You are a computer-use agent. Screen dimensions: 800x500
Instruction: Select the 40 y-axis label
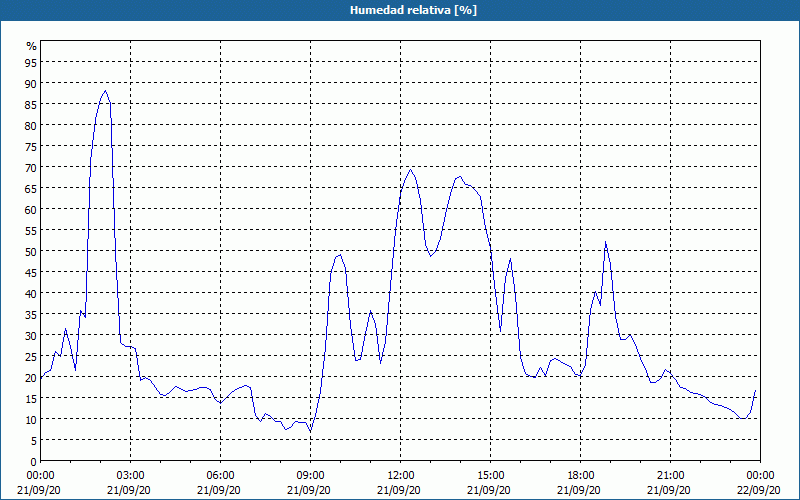(31, 293)
